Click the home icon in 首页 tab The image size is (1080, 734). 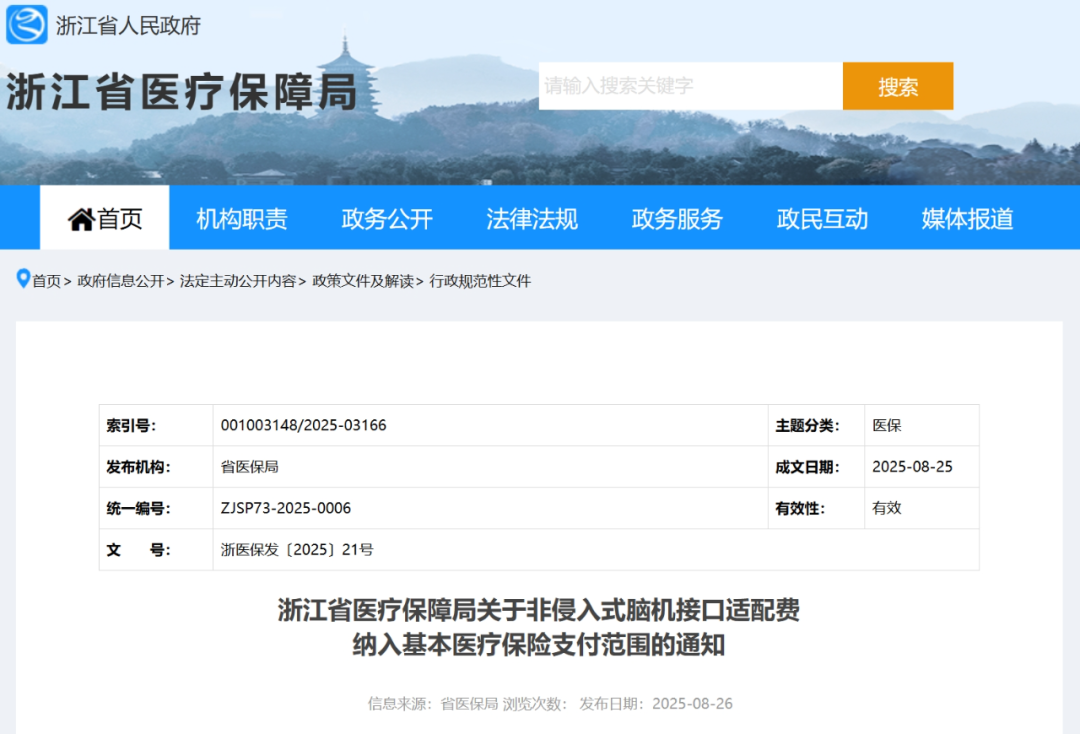click(81, 220)
